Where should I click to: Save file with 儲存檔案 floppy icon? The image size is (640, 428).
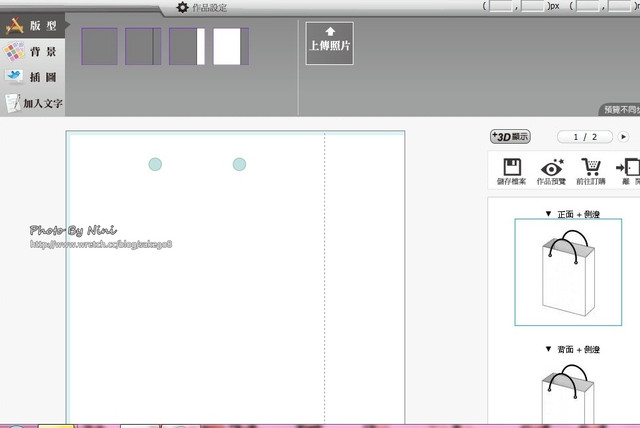pyautogui.click(x=511, y=171)
